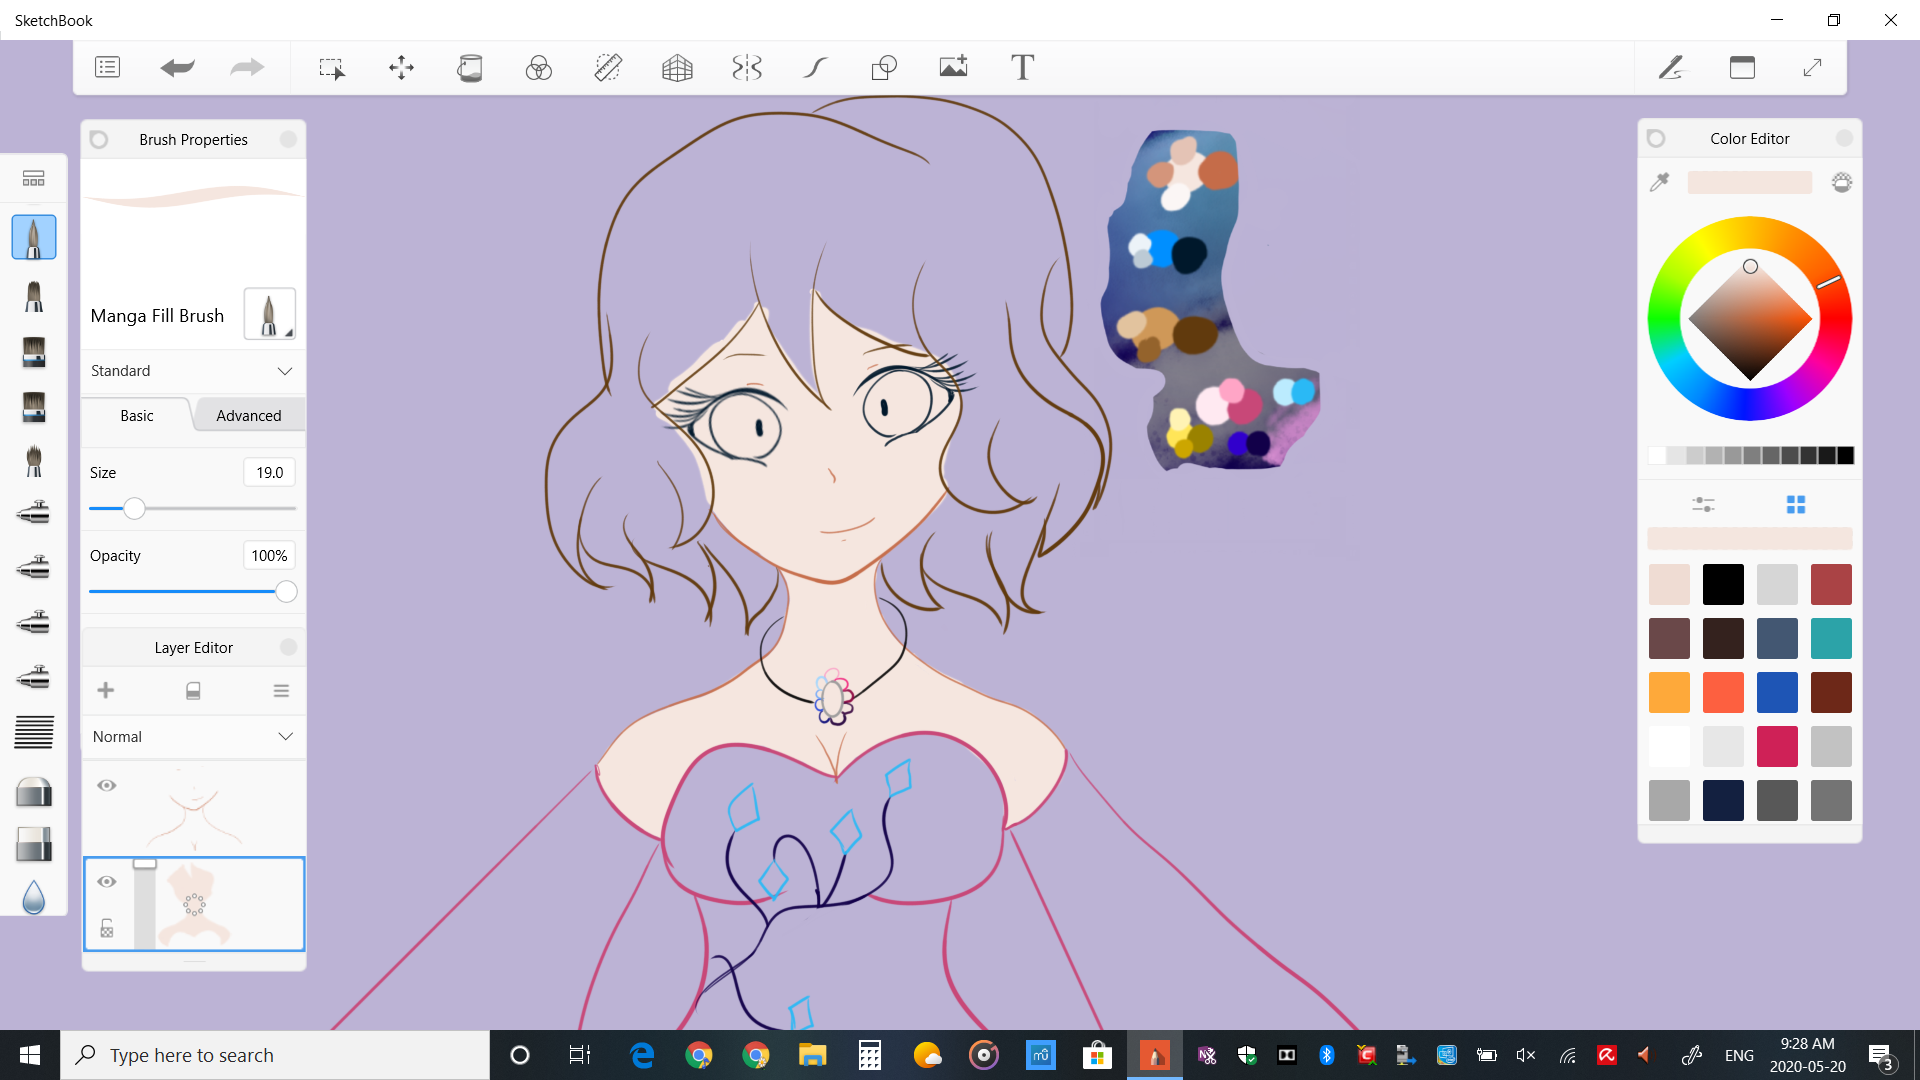Pick the dark navy swatch
The image size is (1920, 1080).
pos(1723,800)
